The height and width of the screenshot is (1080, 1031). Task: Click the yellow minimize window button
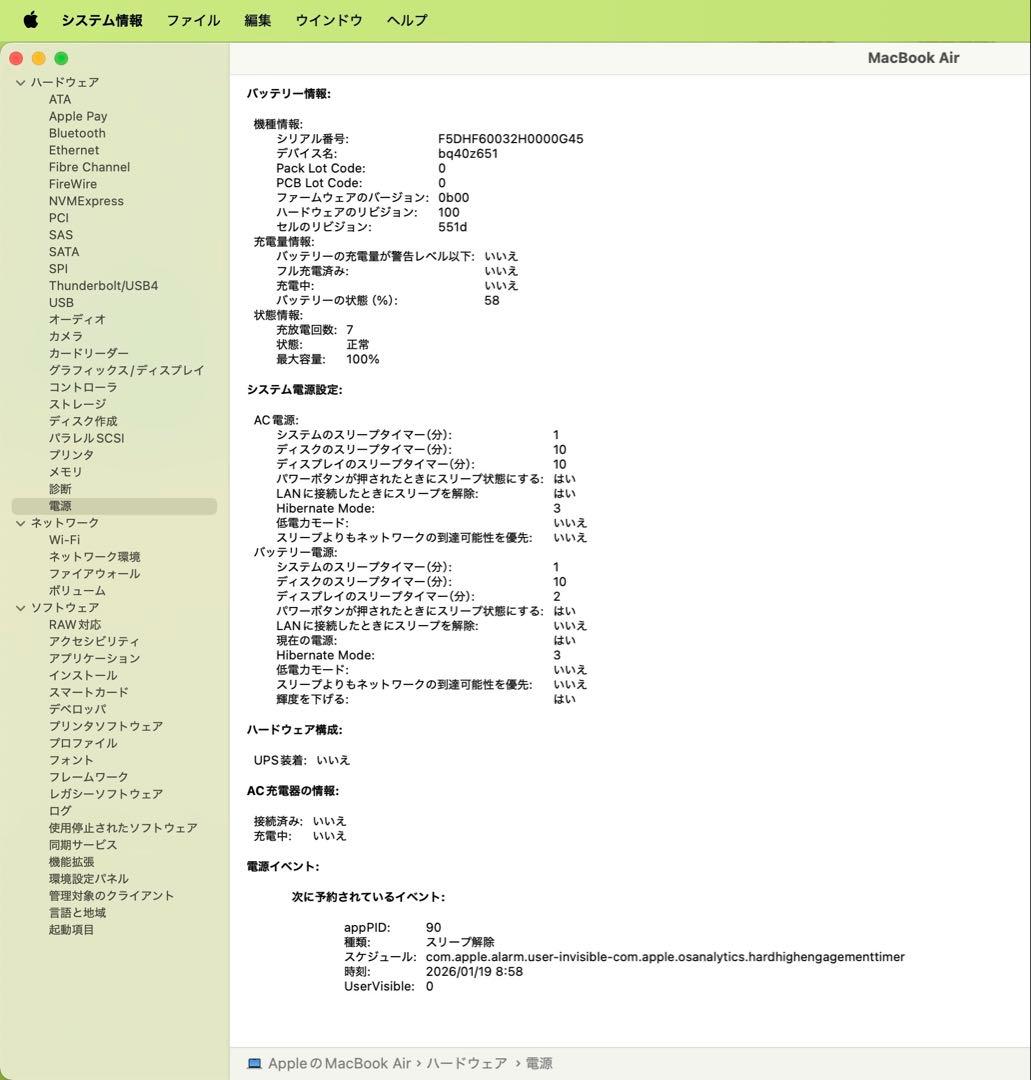(x=38, y=59)
